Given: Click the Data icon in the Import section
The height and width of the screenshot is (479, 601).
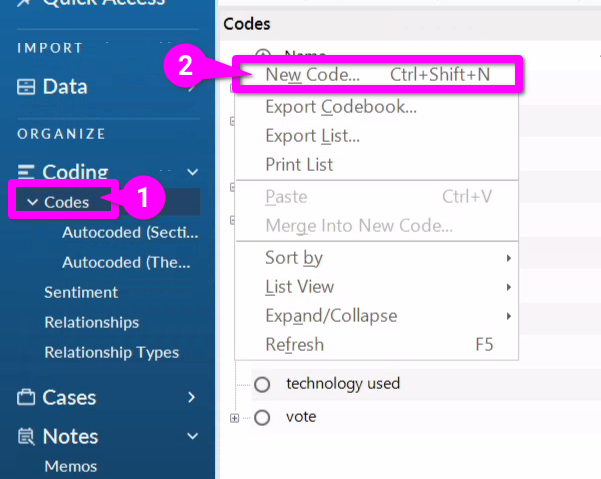Looking at the screenshot, I should (x=27, y=87).
